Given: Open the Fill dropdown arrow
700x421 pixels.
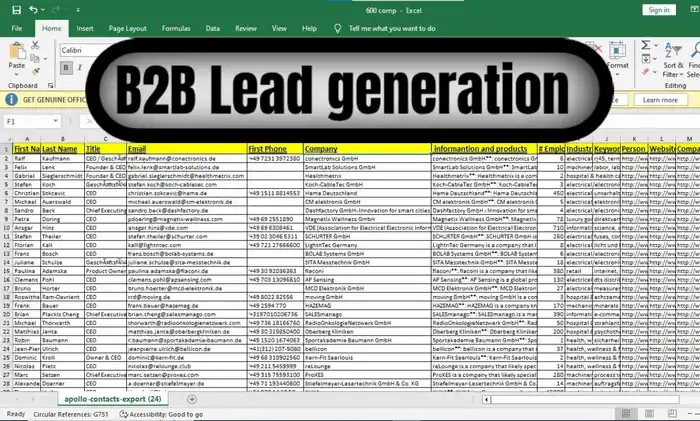Looking at the screenshot, I should 655,59.
